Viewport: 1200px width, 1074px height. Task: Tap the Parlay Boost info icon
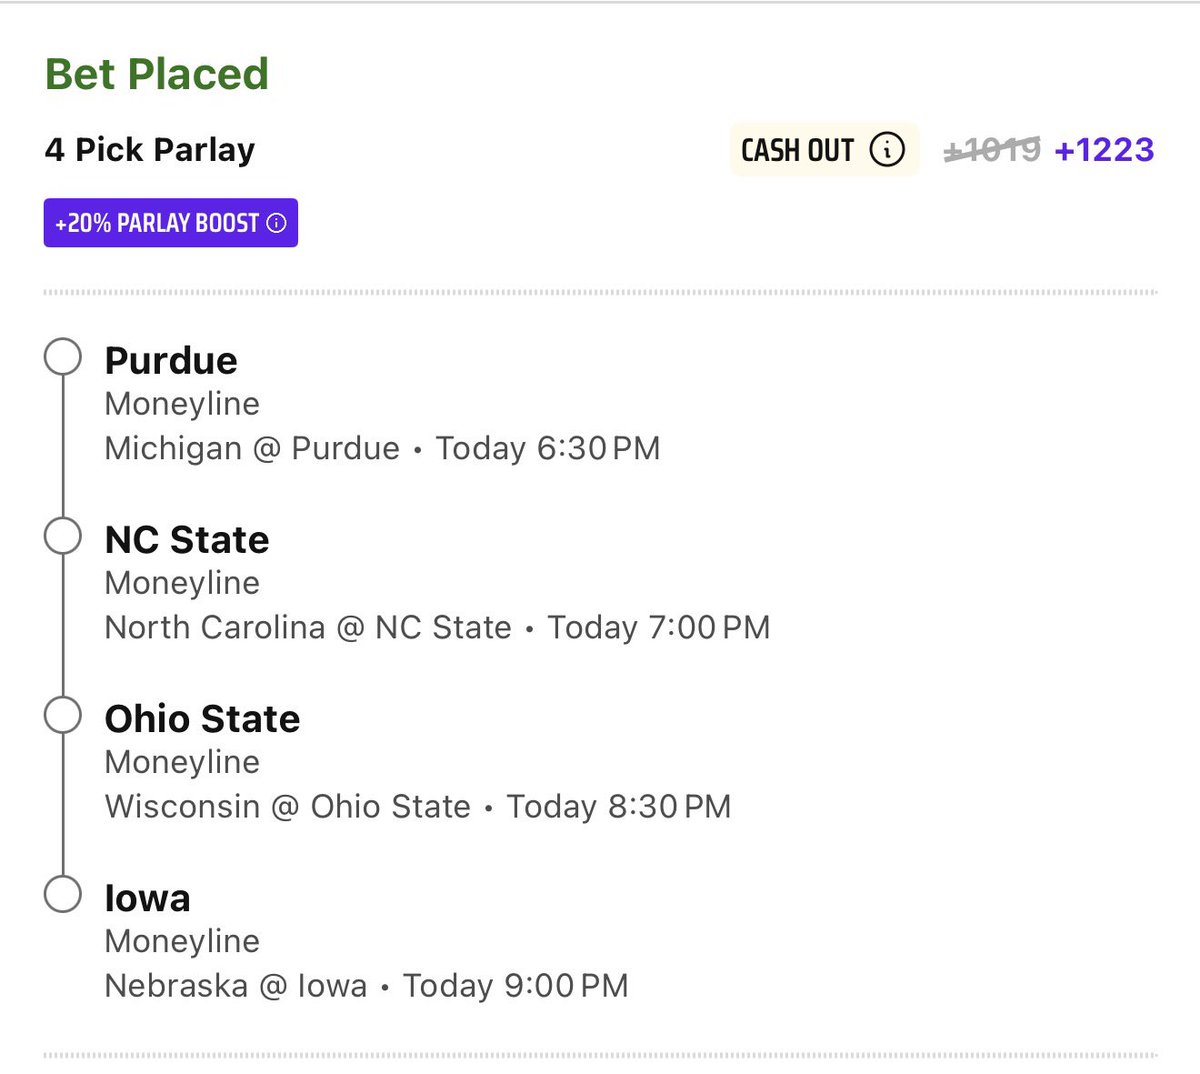point(277,223)
